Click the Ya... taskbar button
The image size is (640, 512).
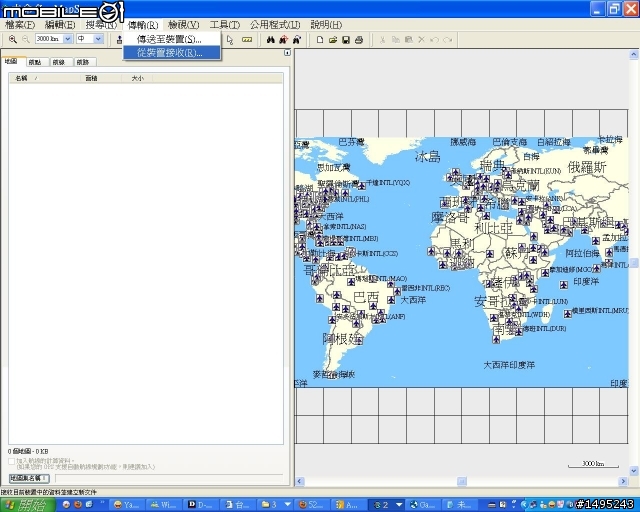point(126,505)
